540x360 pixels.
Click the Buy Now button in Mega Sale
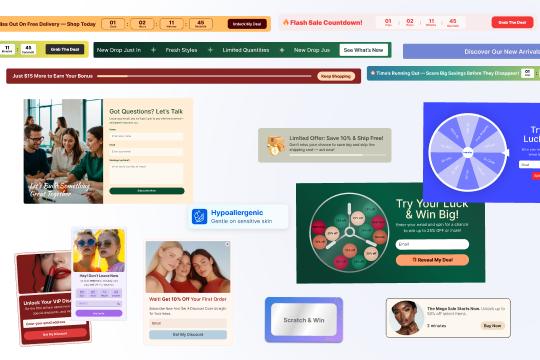point(492,326)
